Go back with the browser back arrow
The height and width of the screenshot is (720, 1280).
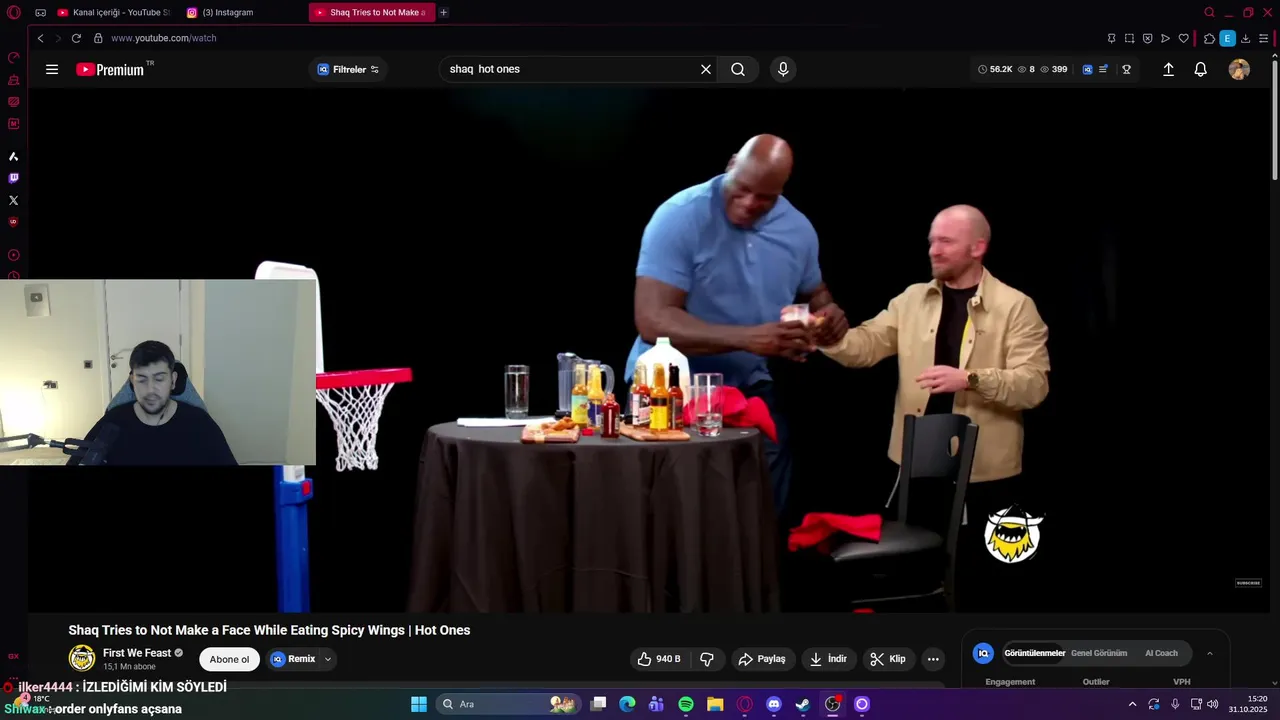[41, 38]
